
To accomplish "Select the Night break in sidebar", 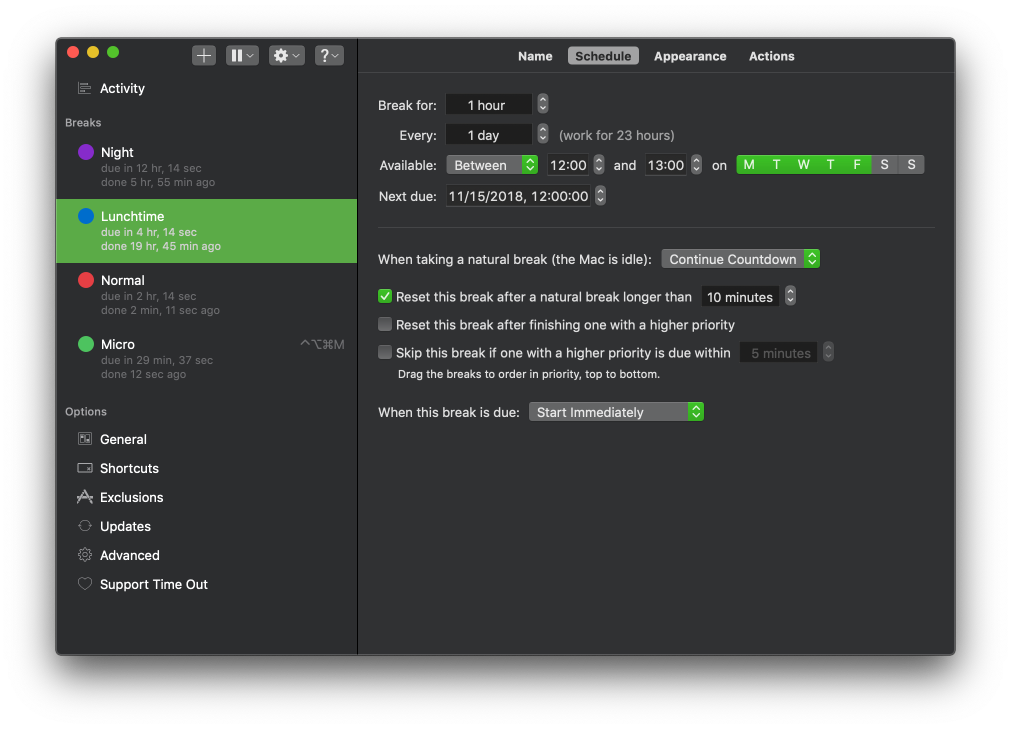I will pyautogui.click(x=206, y=167).
